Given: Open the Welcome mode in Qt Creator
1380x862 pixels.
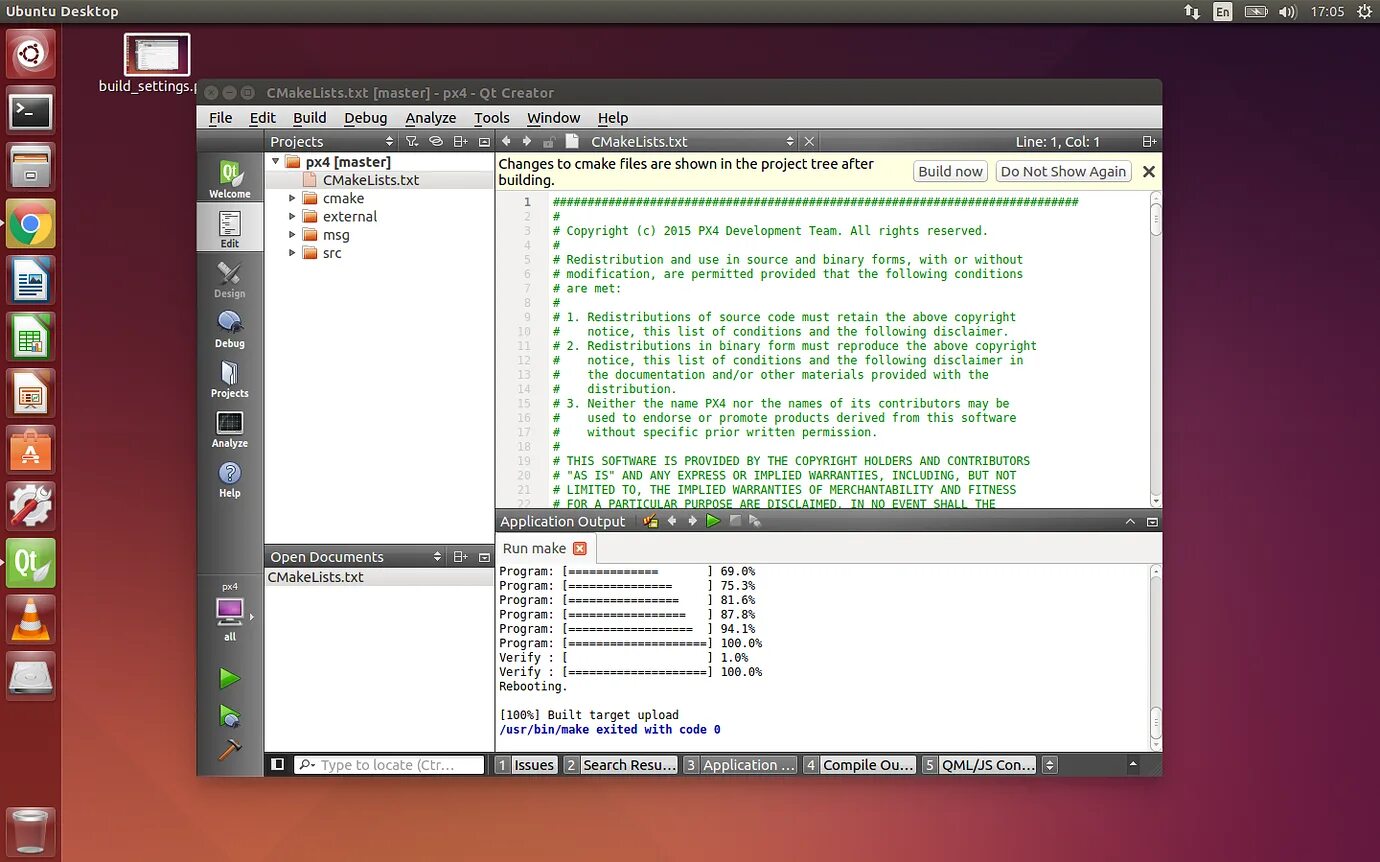Looking at the screenshot, I should click(230, 179).
